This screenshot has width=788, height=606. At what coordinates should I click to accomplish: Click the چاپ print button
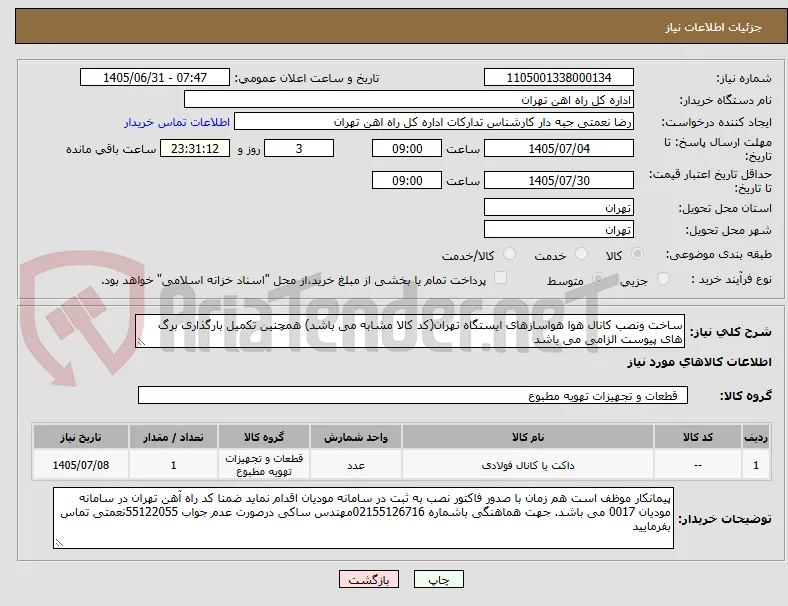coord(439,579)
